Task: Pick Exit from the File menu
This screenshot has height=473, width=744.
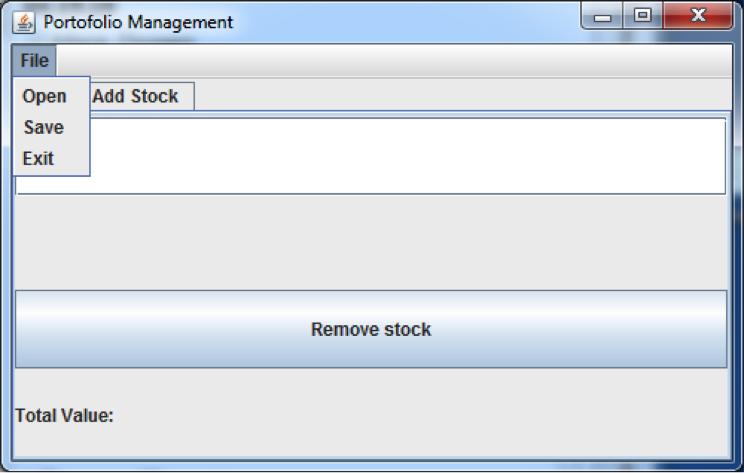Action: coord(39,158)
